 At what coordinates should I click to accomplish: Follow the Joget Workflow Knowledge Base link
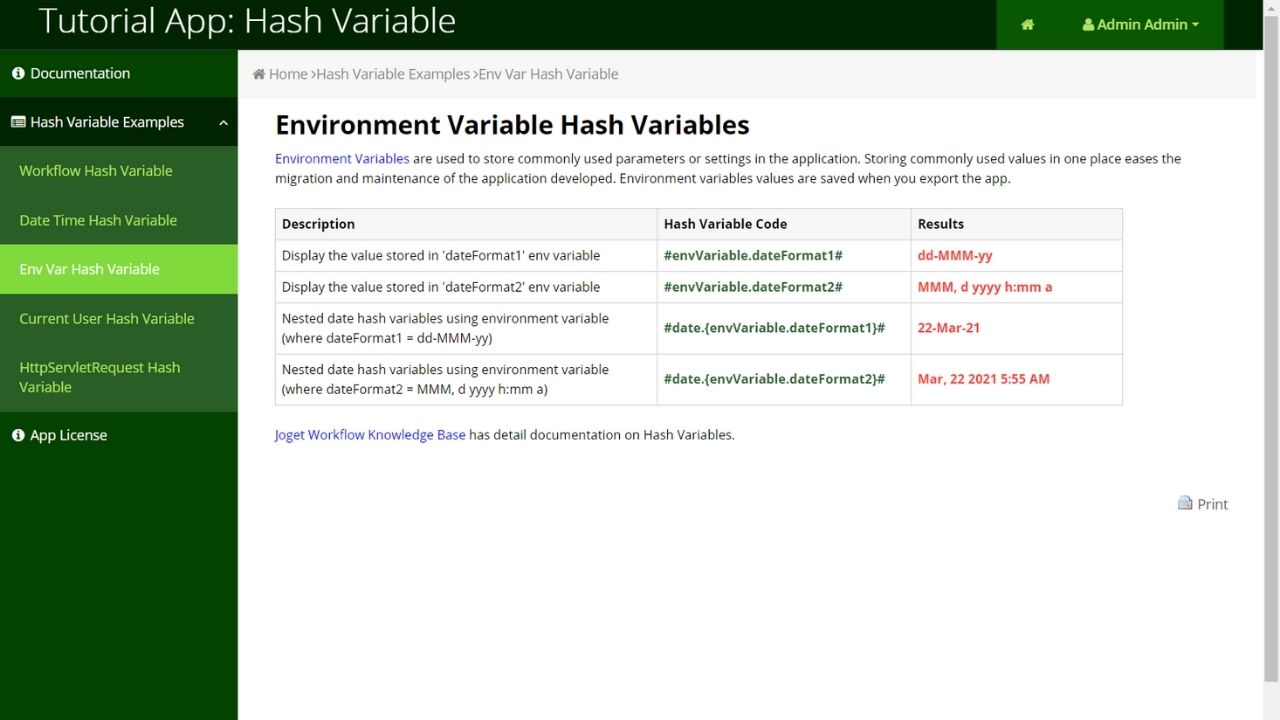pyautogui.click(x=370, y=435)
